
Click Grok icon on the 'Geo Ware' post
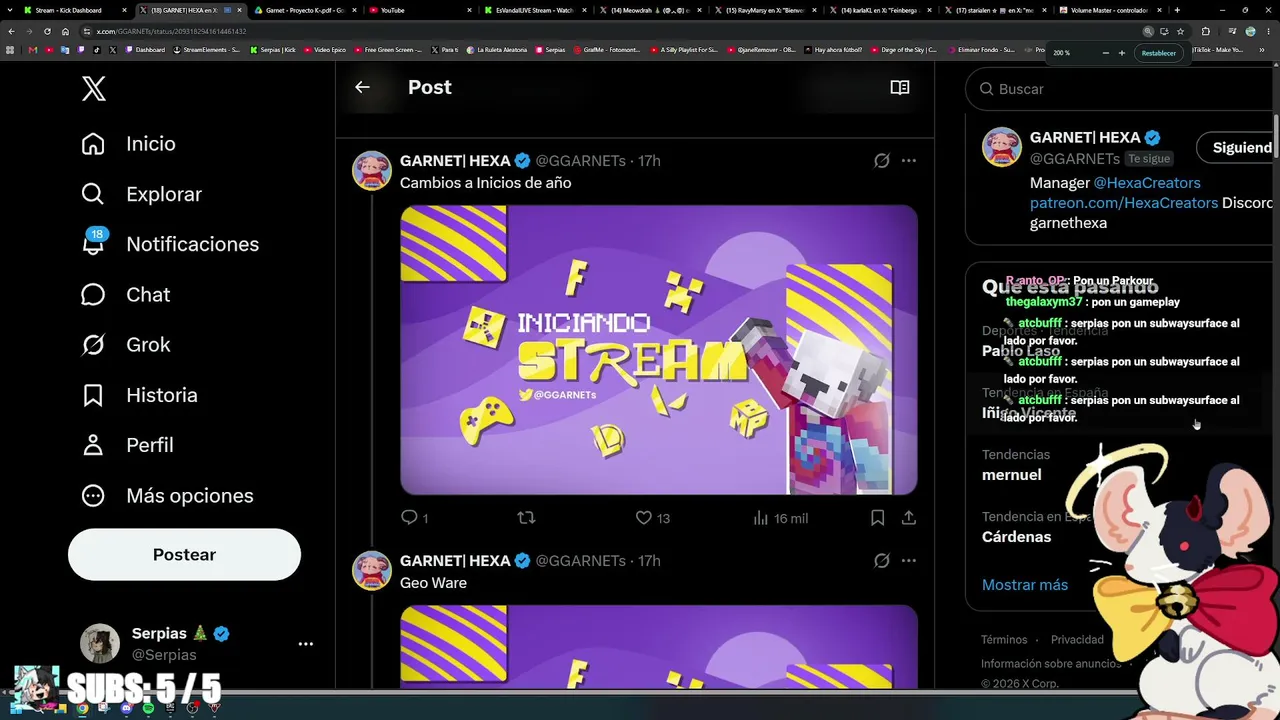[881, 560]
